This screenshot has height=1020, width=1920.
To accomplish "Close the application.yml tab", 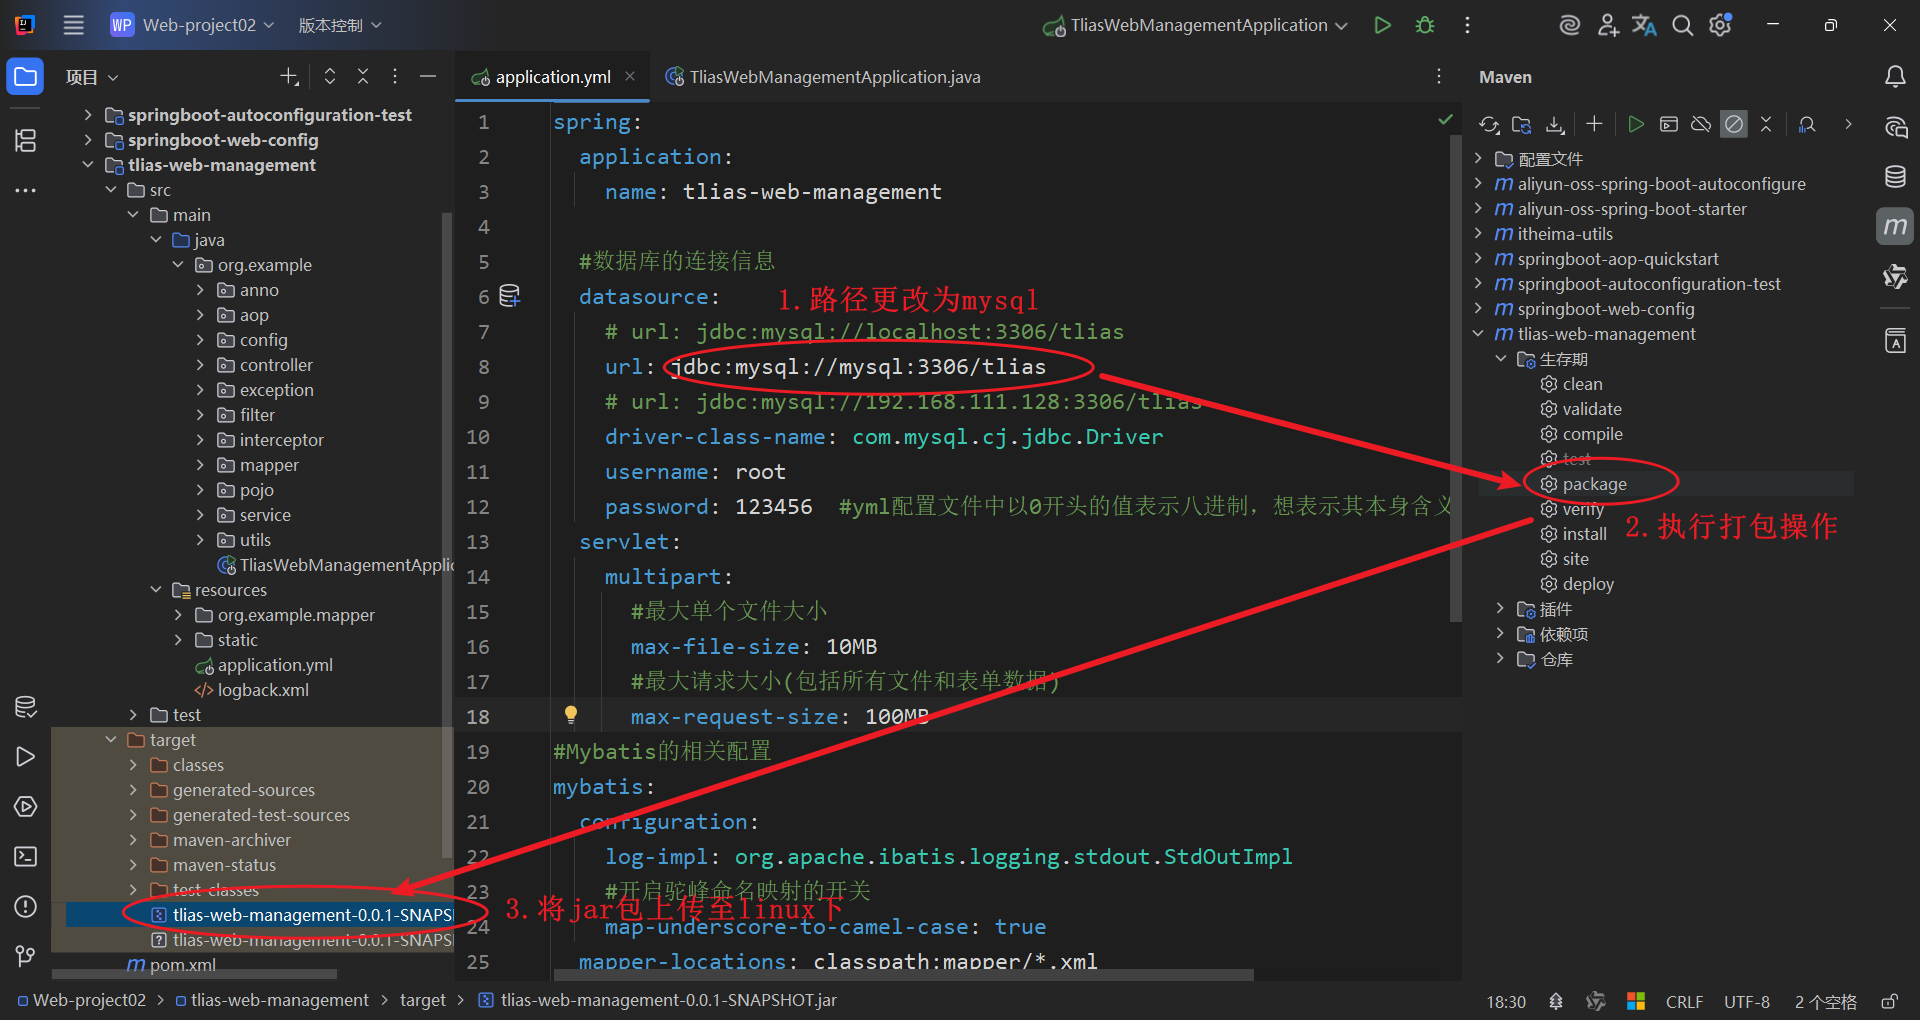I will point(630,76).
